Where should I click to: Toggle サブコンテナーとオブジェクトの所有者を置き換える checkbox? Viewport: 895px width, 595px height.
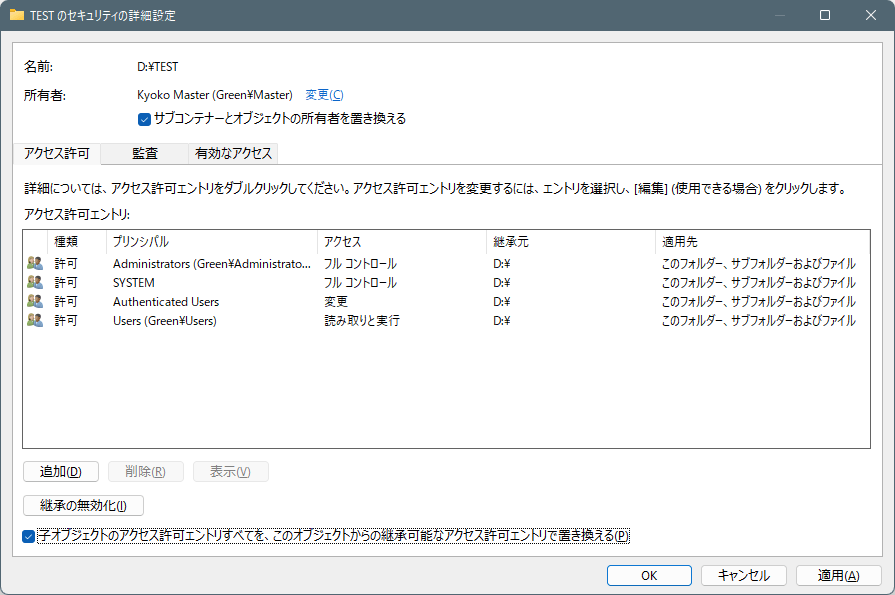point(144,119)
